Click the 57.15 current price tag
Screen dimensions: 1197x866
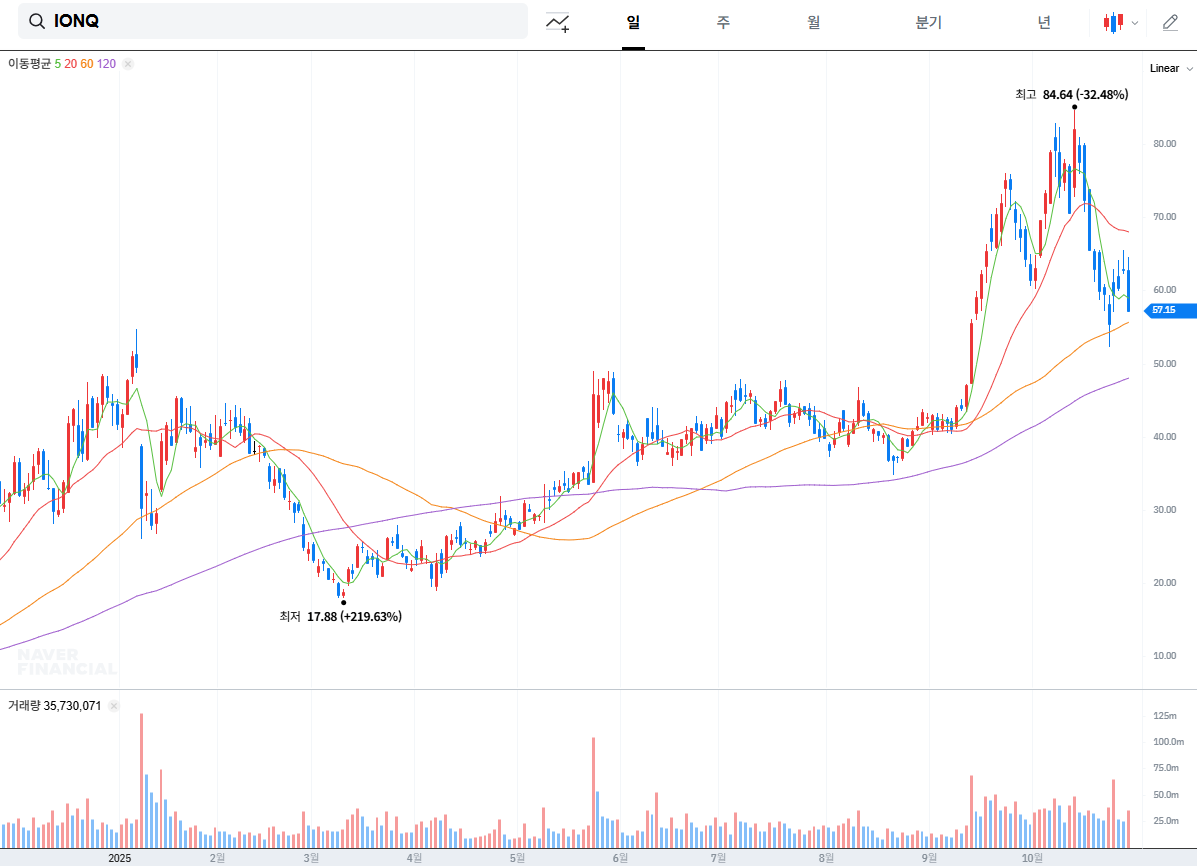(1170, 310)
